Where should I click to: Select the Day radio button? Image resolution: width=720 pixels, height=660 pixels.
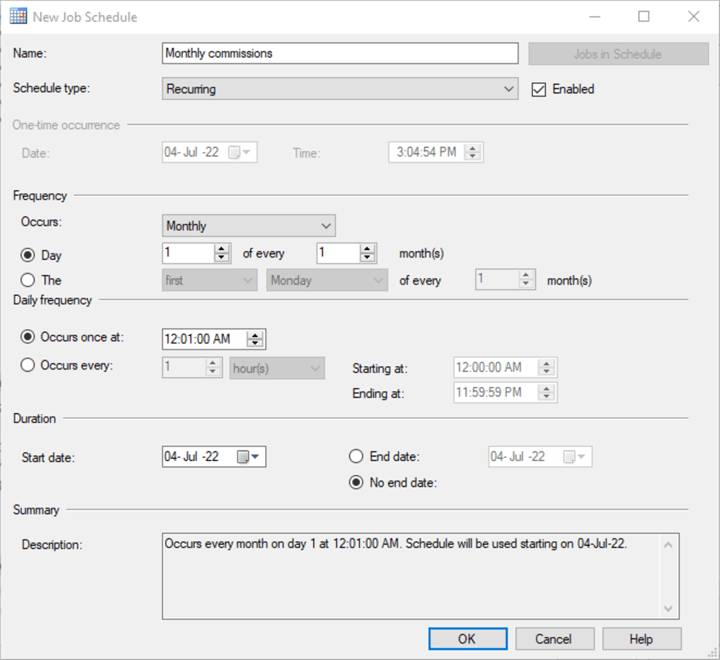tap(28, 255)
